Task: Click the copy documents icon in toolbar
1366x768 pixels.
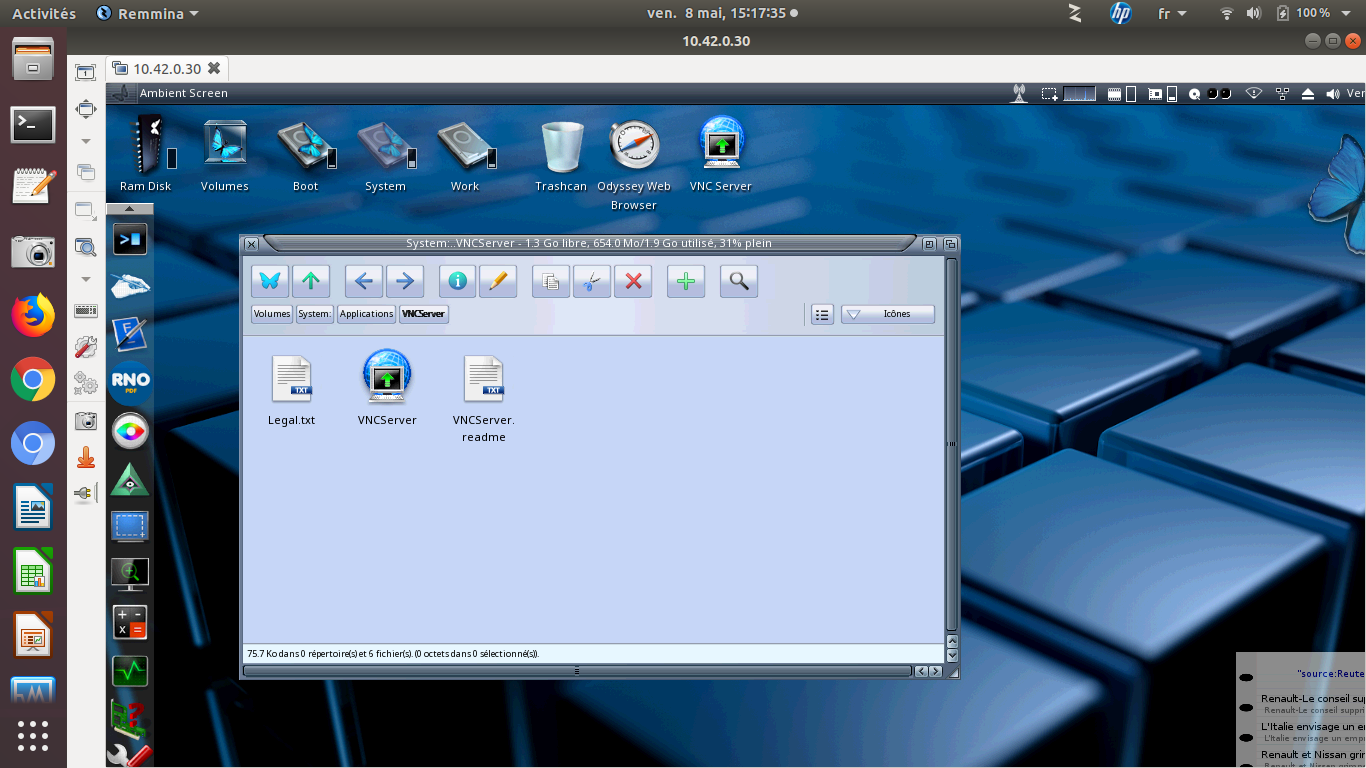Action: (551, 281)
